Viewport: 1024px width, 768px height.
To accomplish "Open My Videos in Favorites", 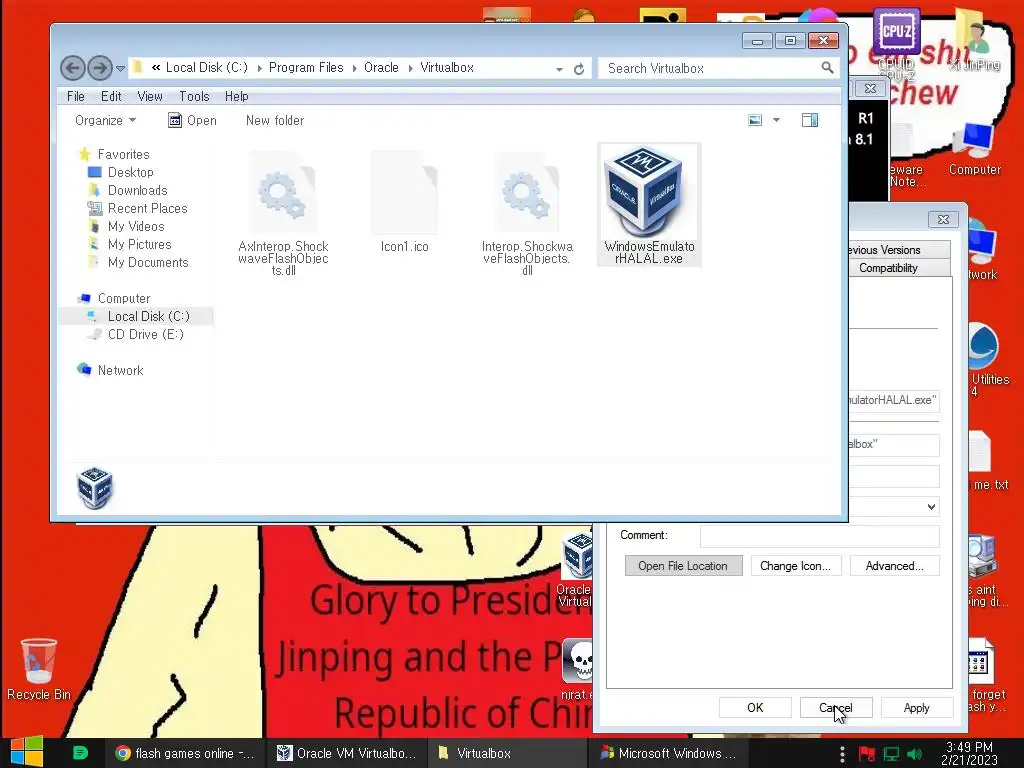I will 136,226.
